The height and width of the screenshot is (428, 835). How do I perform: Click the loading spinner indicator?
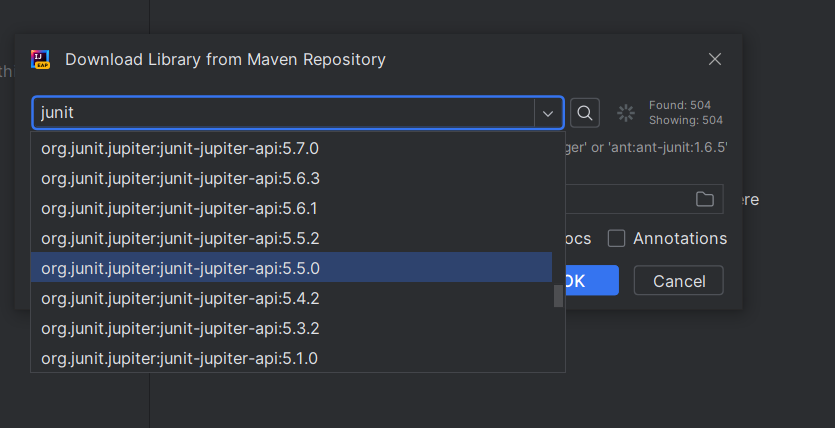pos(626,113)
